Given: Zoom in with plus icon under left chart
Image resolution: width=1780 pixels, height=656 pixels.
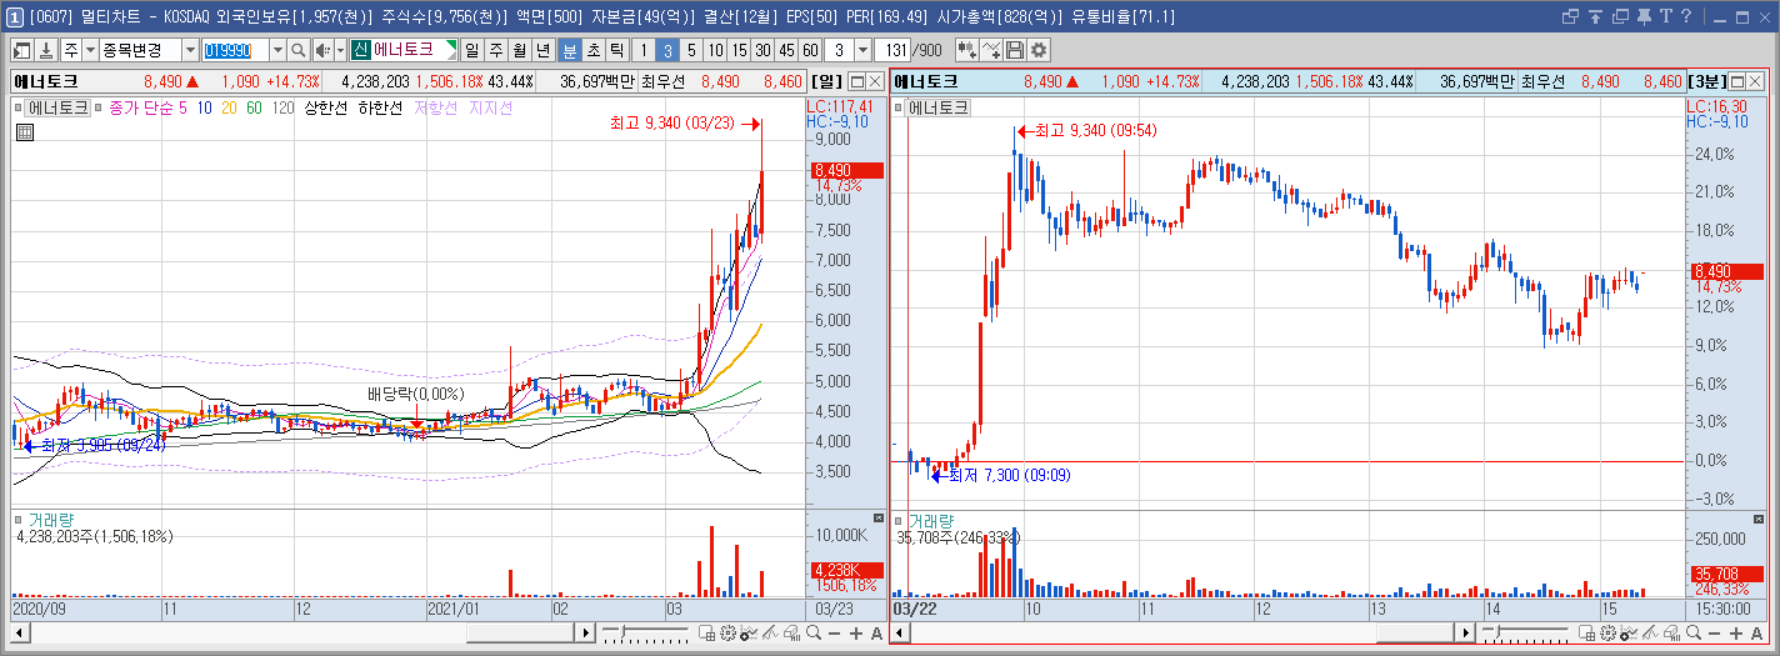Looking at the screenshot, I should 856,633.
